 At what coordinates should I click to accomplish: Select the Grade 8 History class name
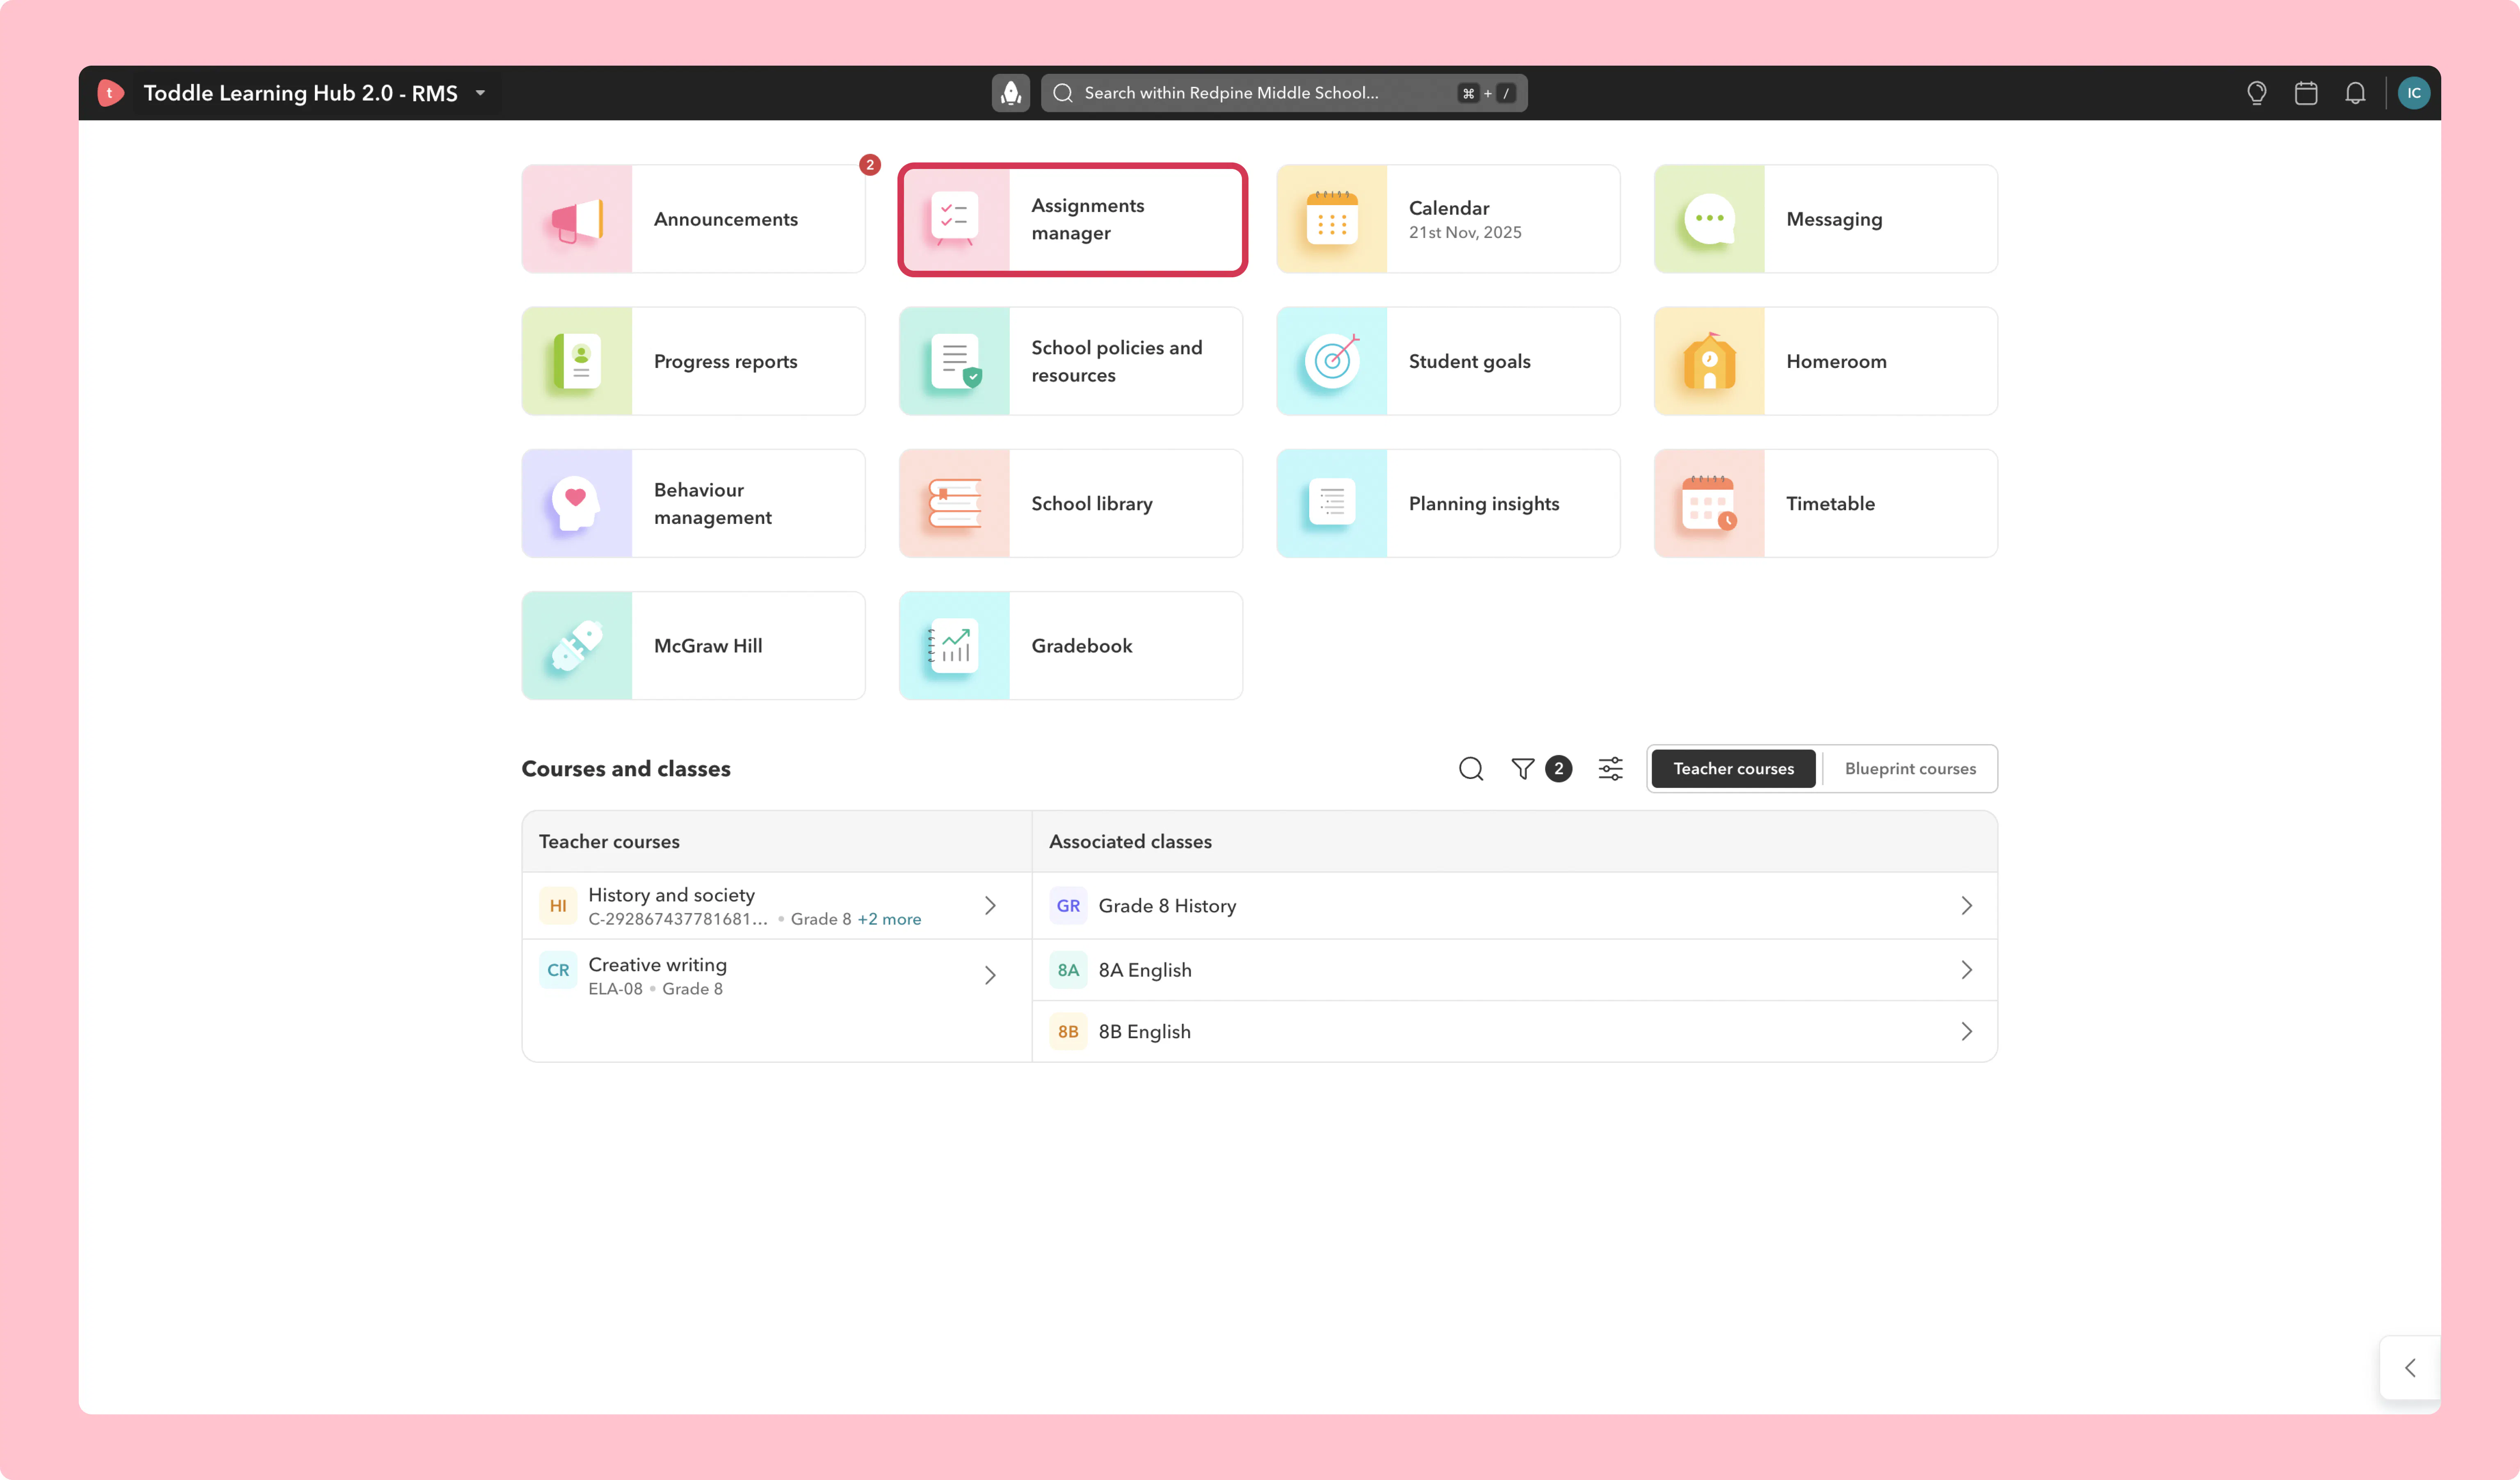tap(1167, 906)
